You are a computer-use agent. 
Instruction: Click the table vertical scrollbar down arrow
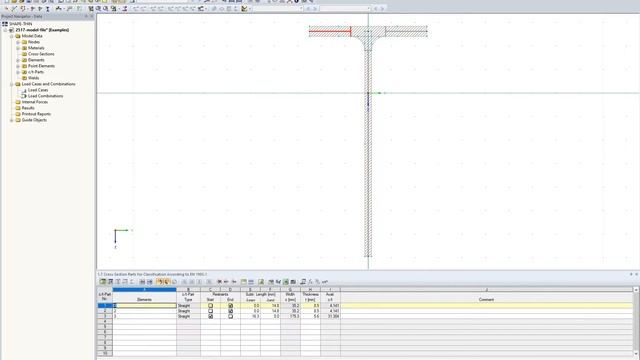tap(636, 354)
